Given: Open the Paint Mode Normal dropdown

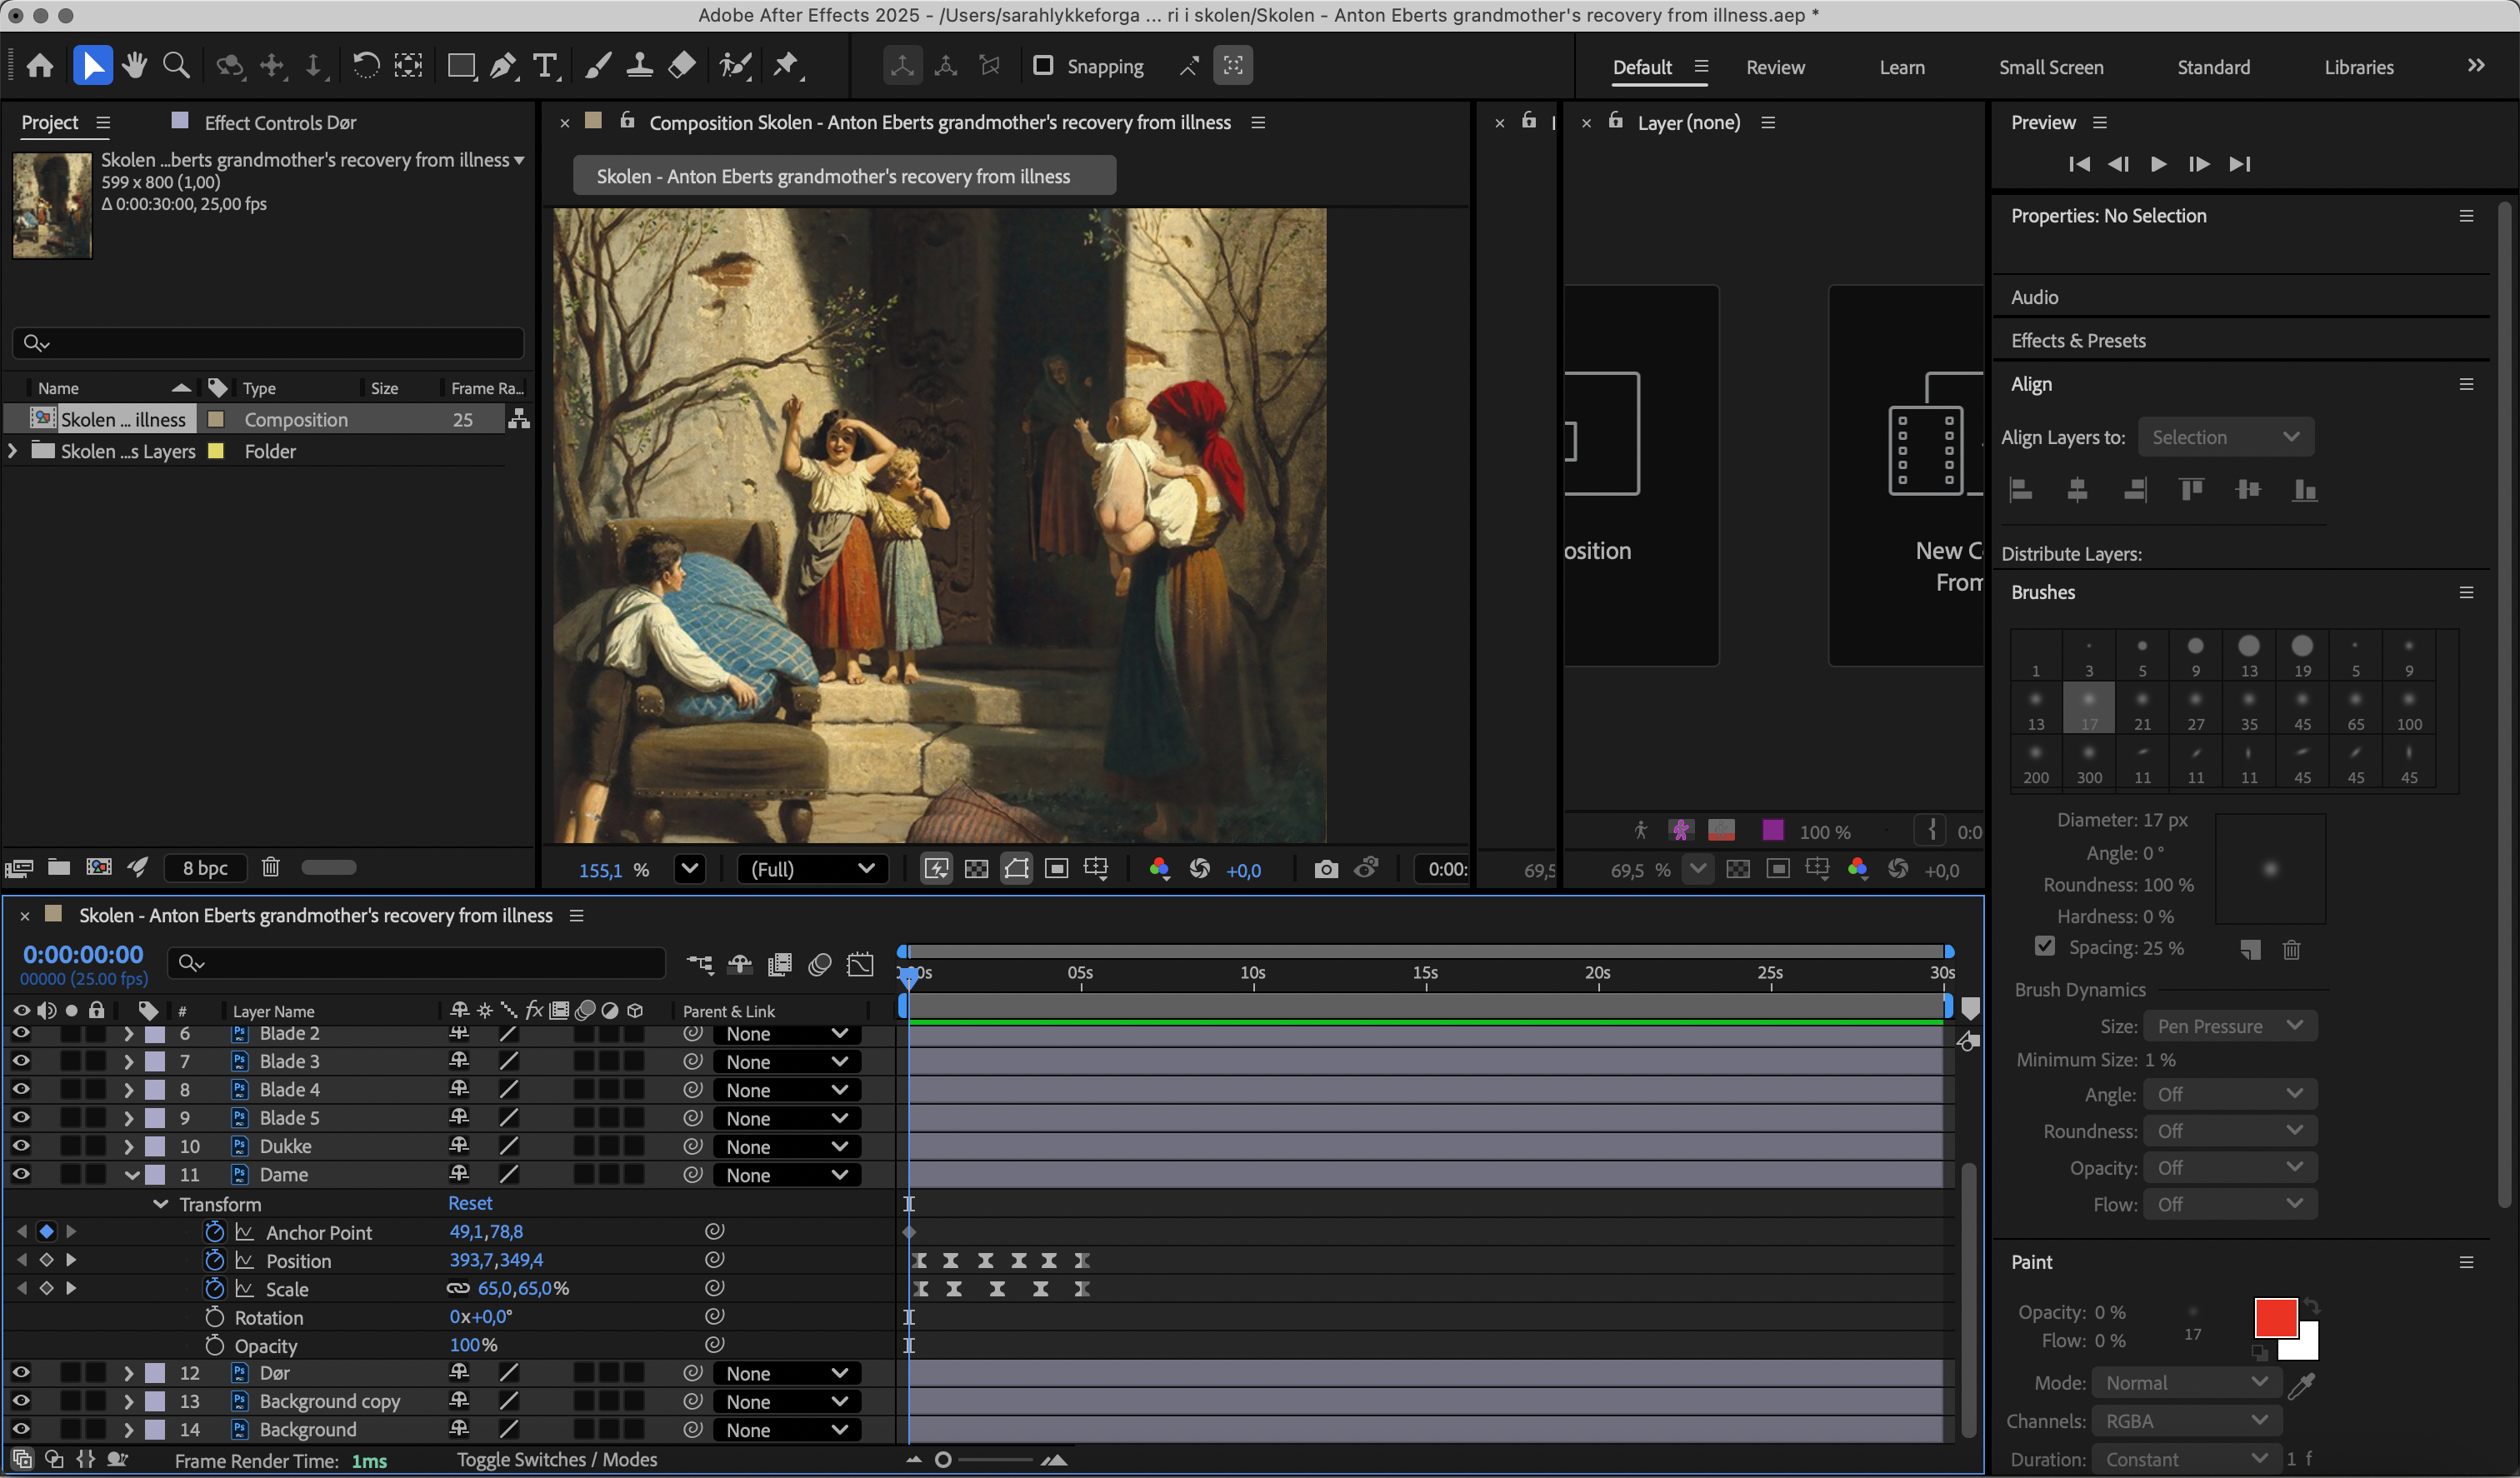Looking at the screenshot, I should point(2186,1383).
